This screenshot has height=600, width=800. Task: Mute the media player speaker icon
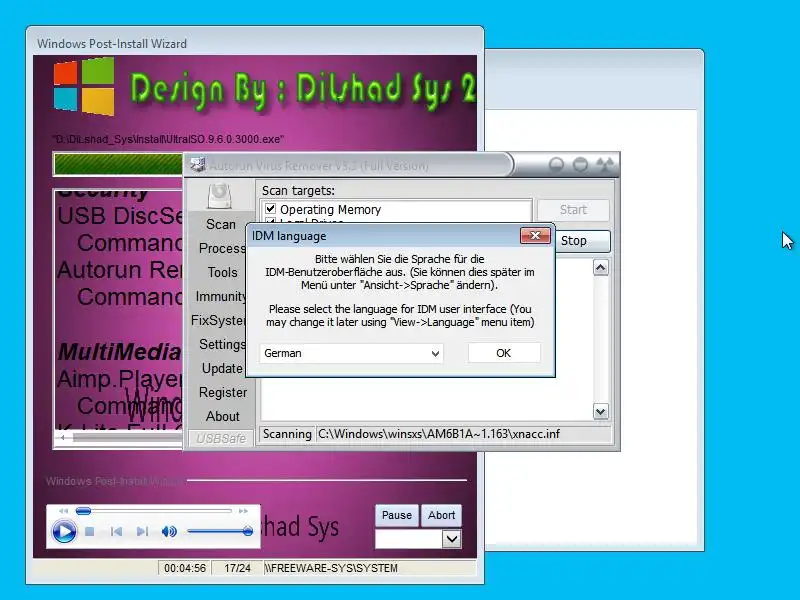tap(169, 532)
